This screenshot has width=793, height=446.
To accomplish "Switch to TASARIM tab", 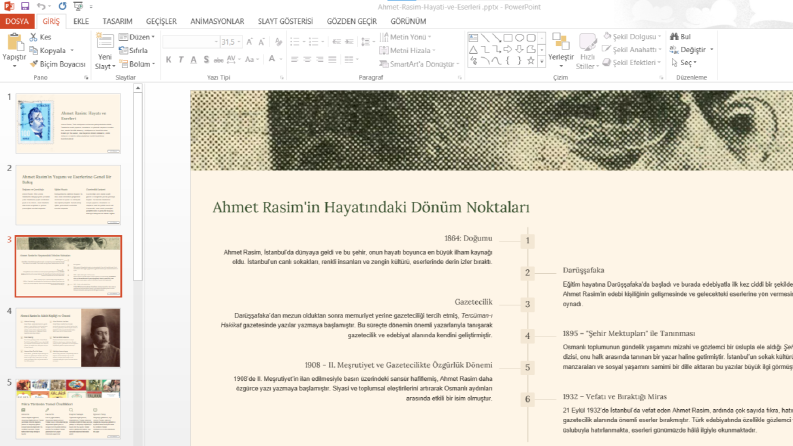I will (117, 21).
